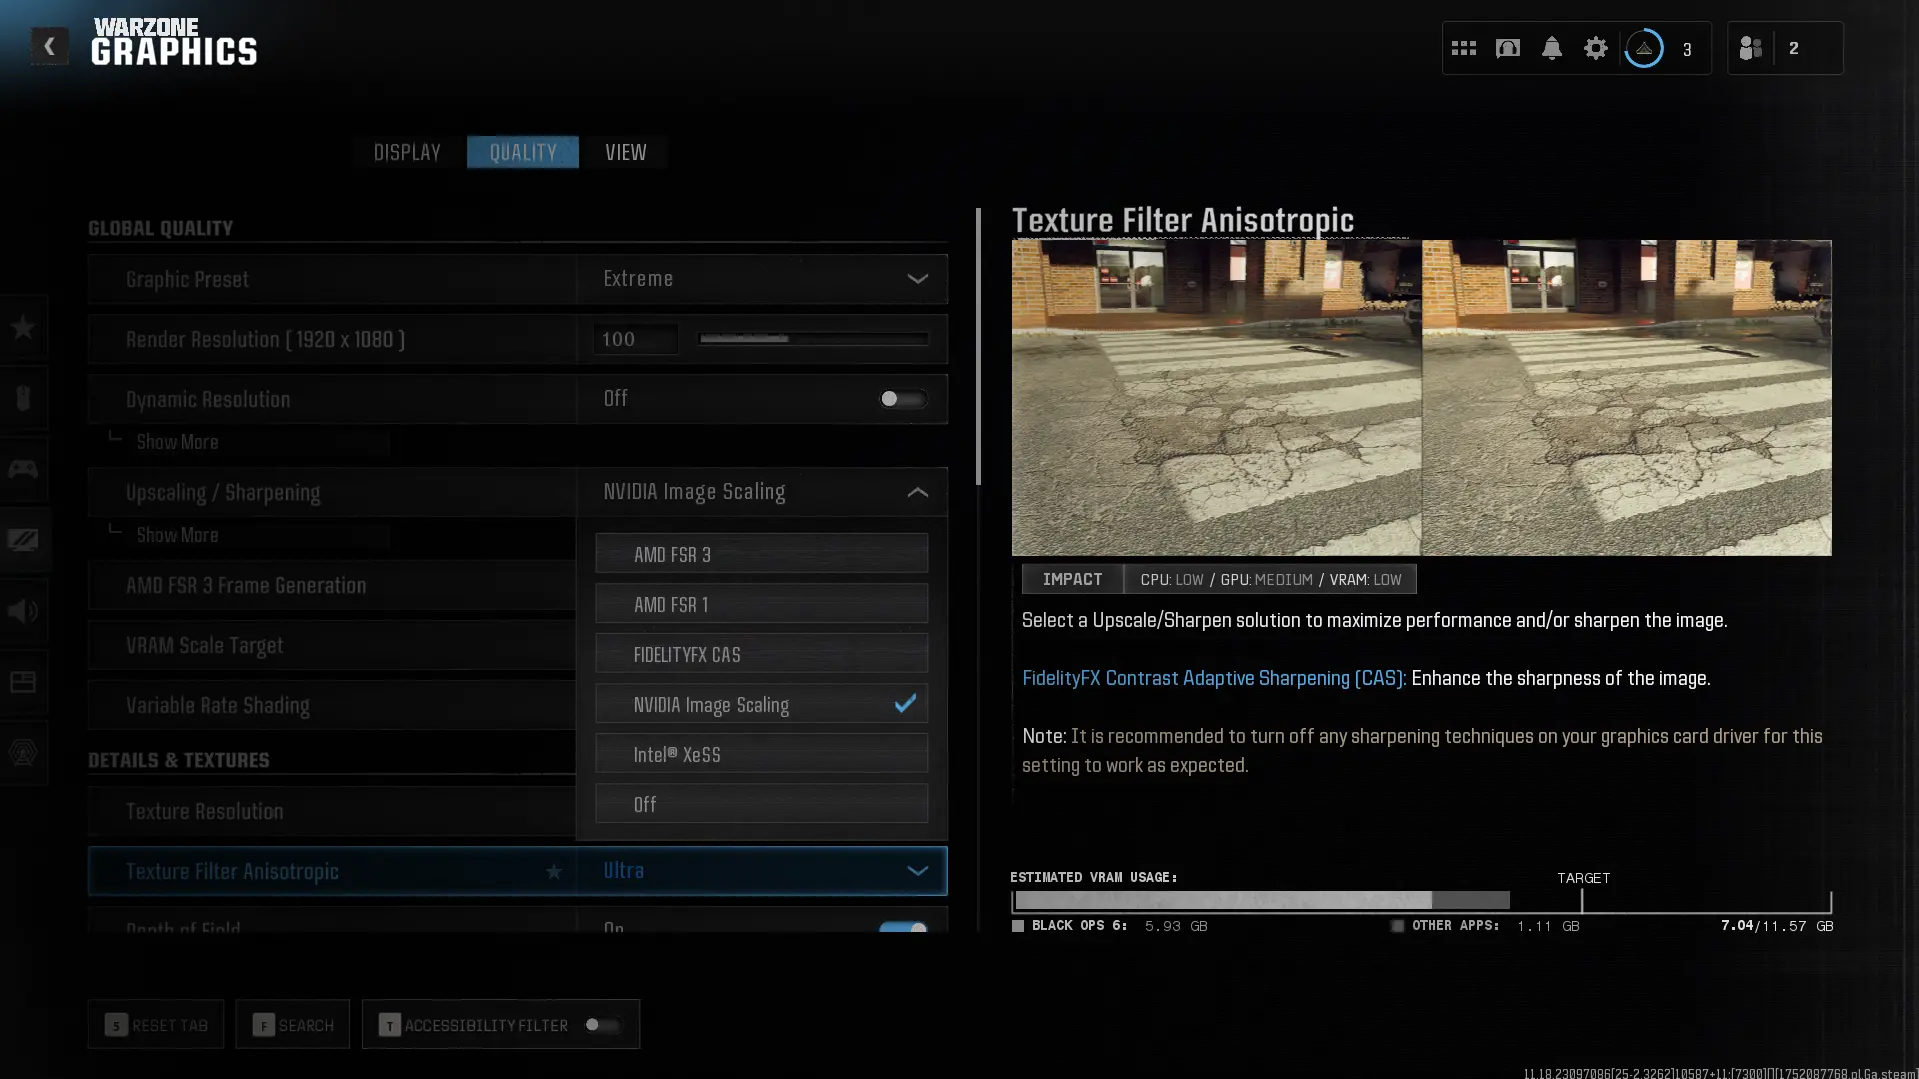The image size is (1919, 1079).
Task: Click the Estimated VRAM Usage bar
Action: coord(1422,900)
